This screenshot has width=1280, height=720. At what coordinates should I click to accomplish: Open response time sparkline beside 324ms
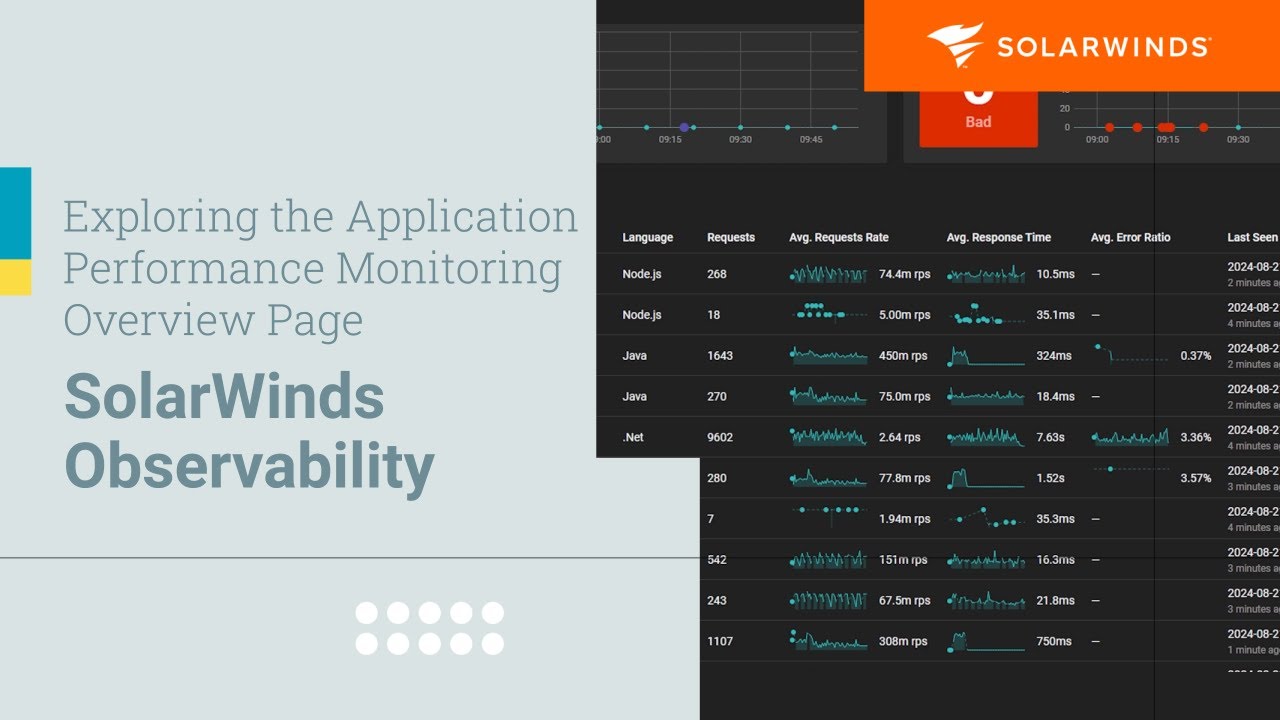tap(986, 356)
